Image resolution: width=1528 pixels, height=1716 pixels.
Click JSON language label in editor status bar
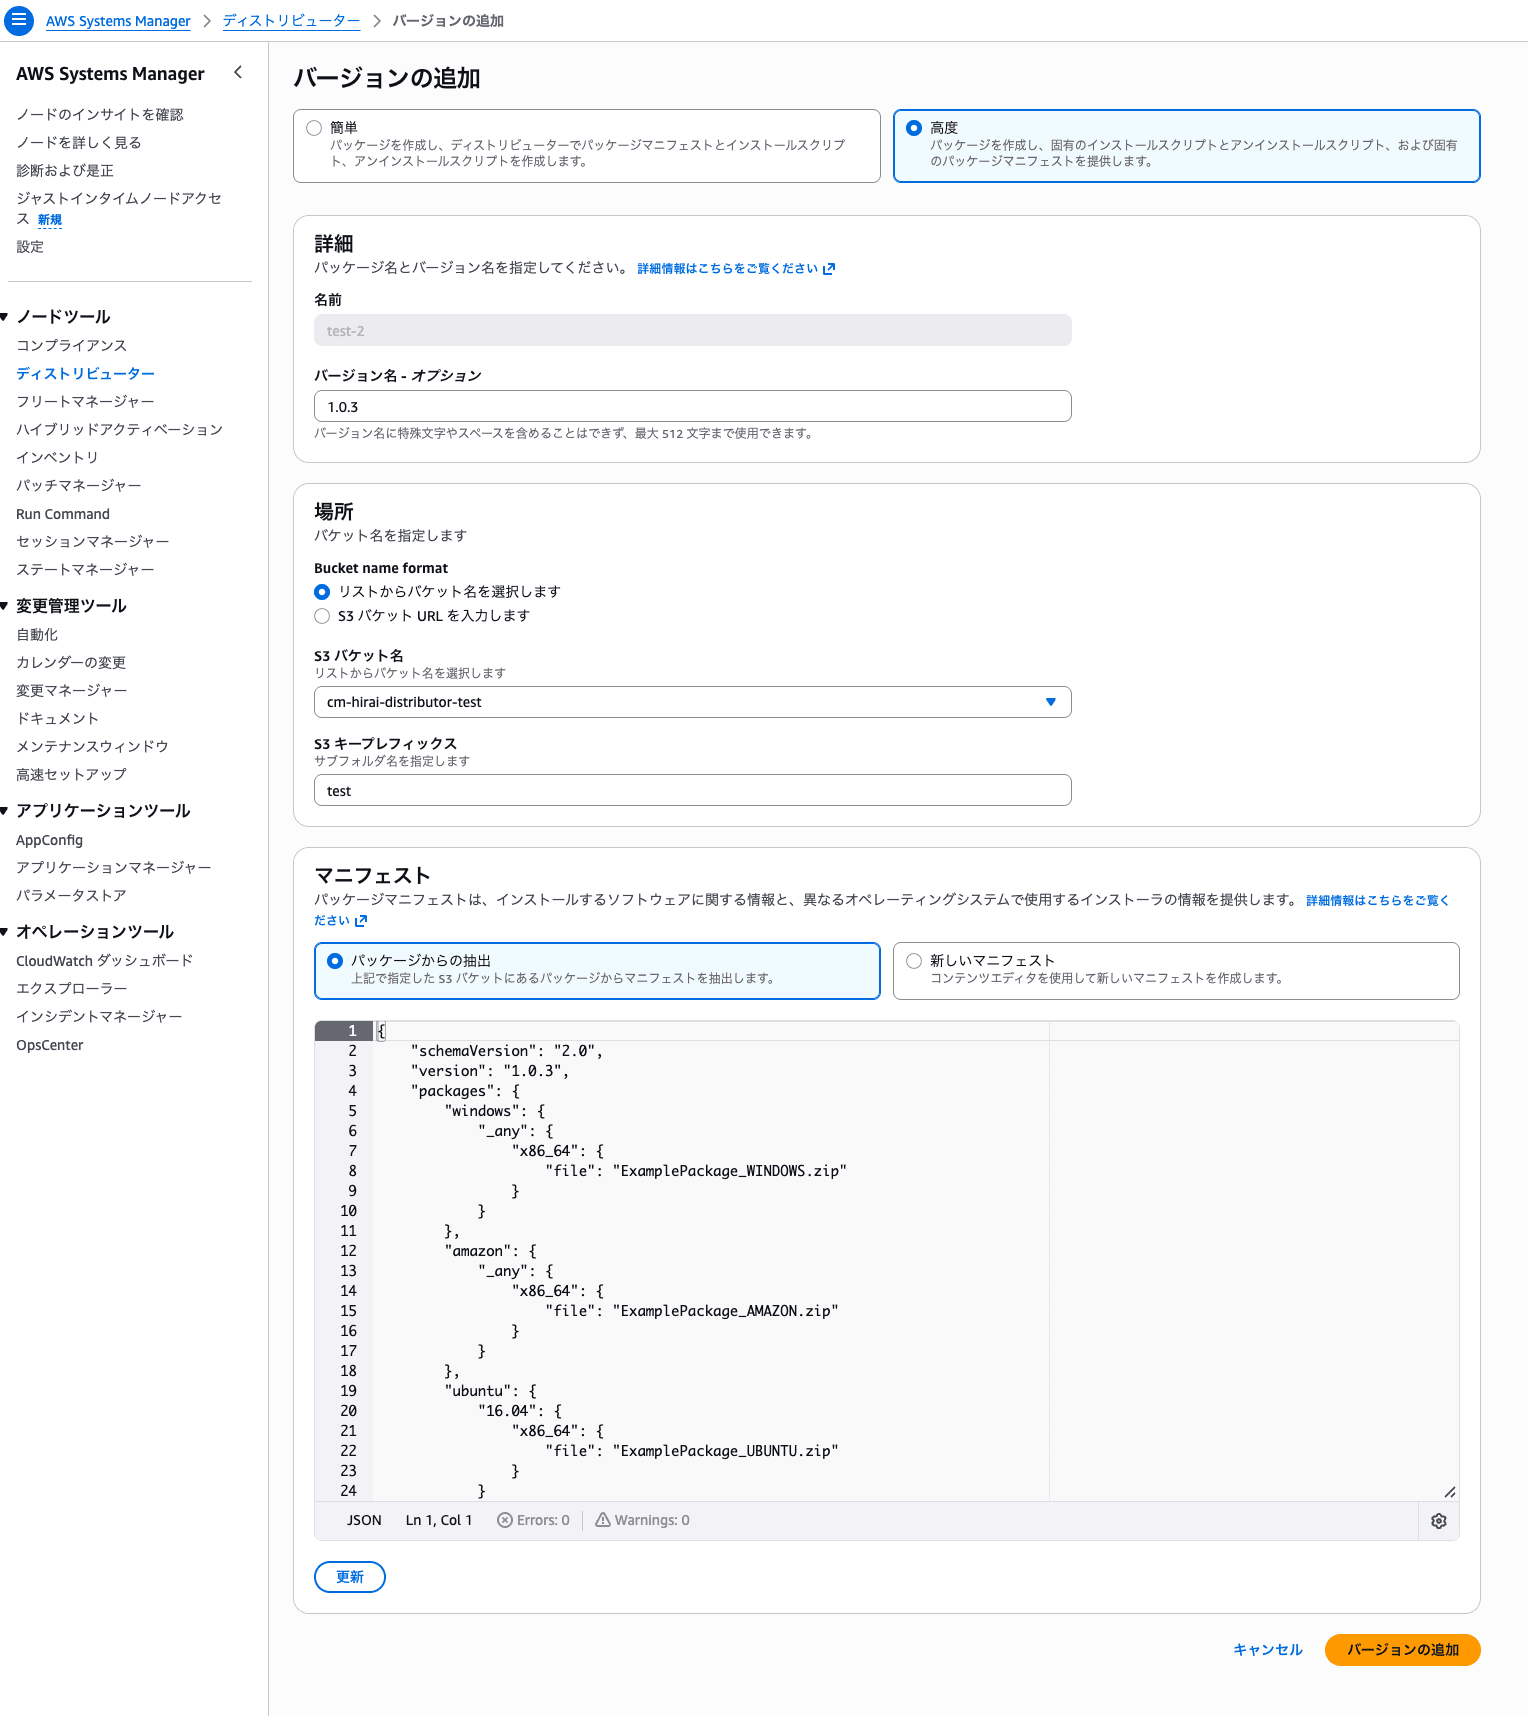pos(364,1520)
